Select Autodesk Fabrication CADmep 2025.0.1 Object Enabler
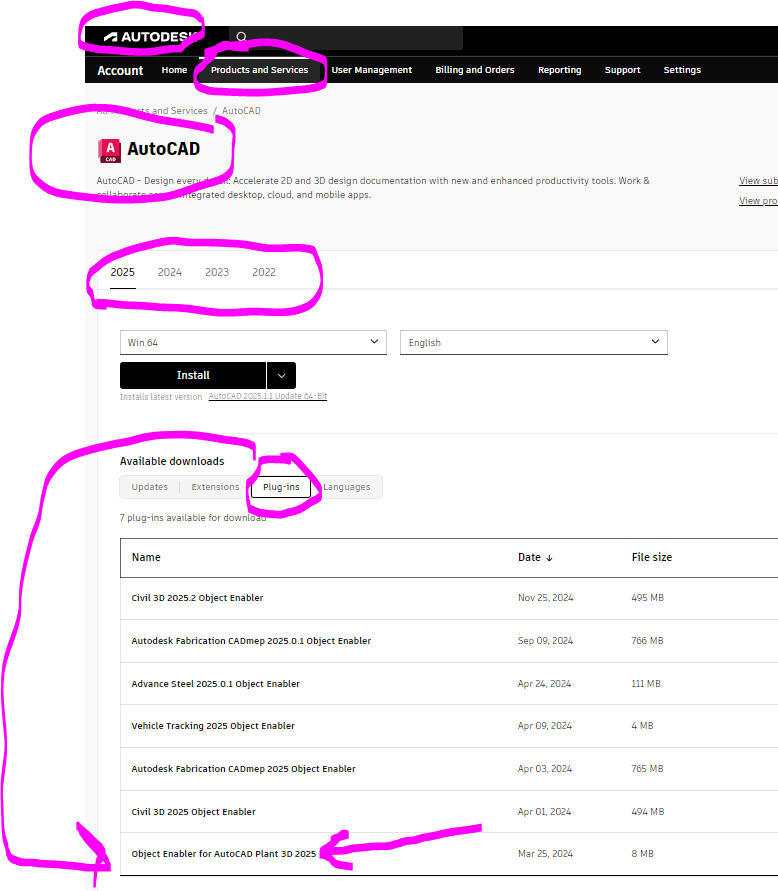 pyautogui.click(x=251, y=641)
